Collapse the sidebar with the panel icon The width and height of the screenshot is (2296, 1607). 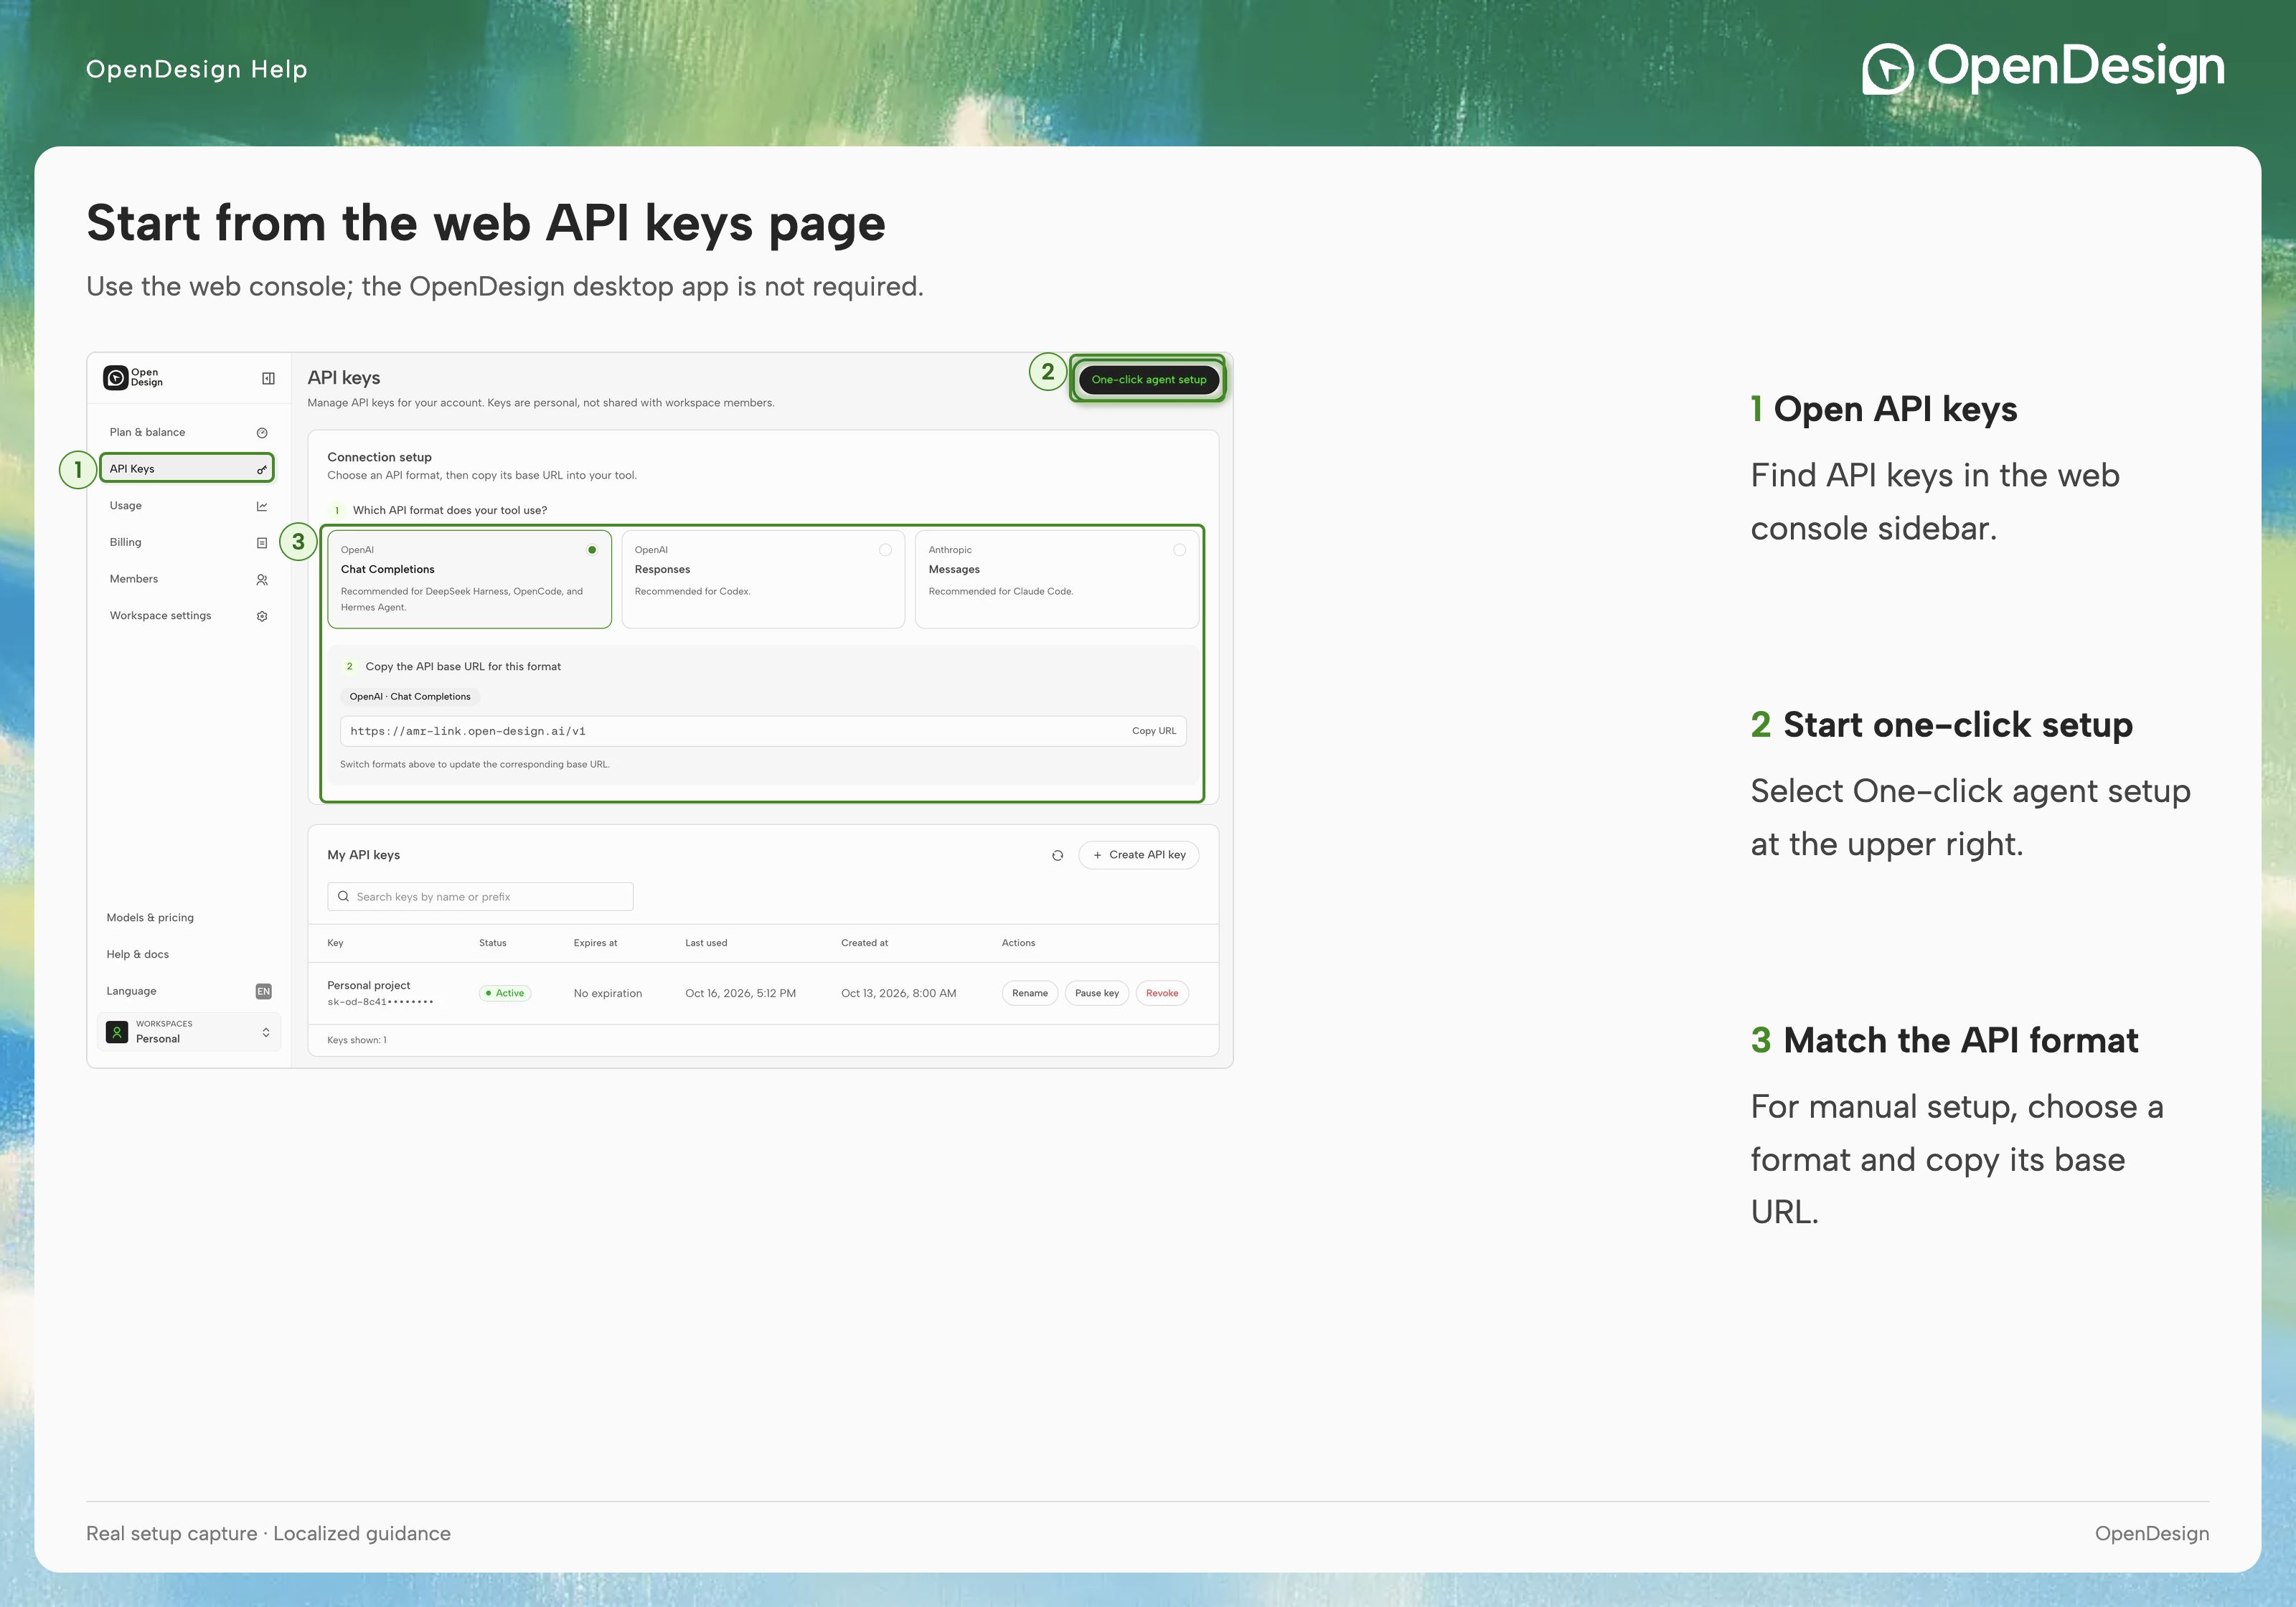click(268, 378)
